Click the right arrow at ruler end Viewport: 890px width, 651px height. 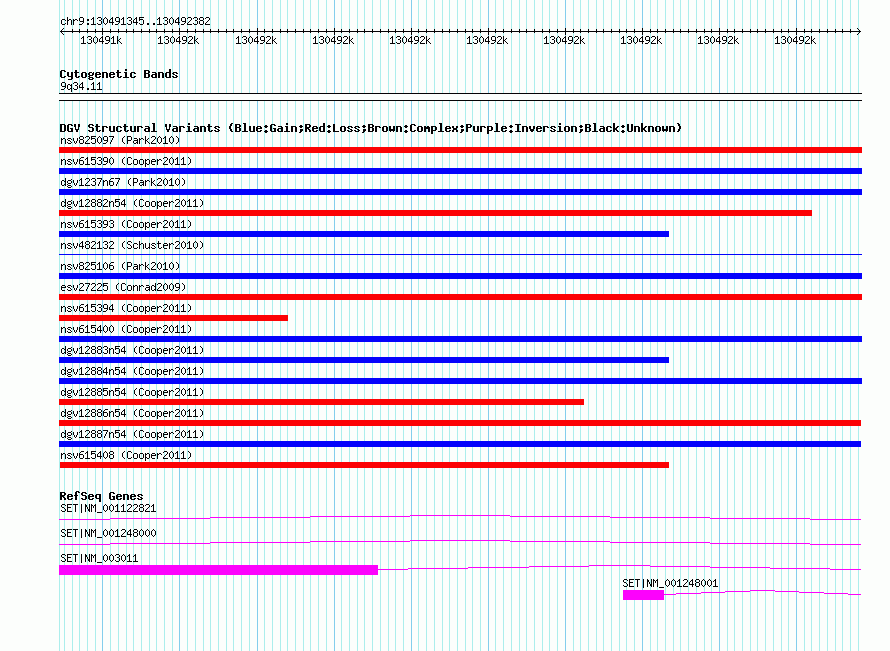pos(859,32)
